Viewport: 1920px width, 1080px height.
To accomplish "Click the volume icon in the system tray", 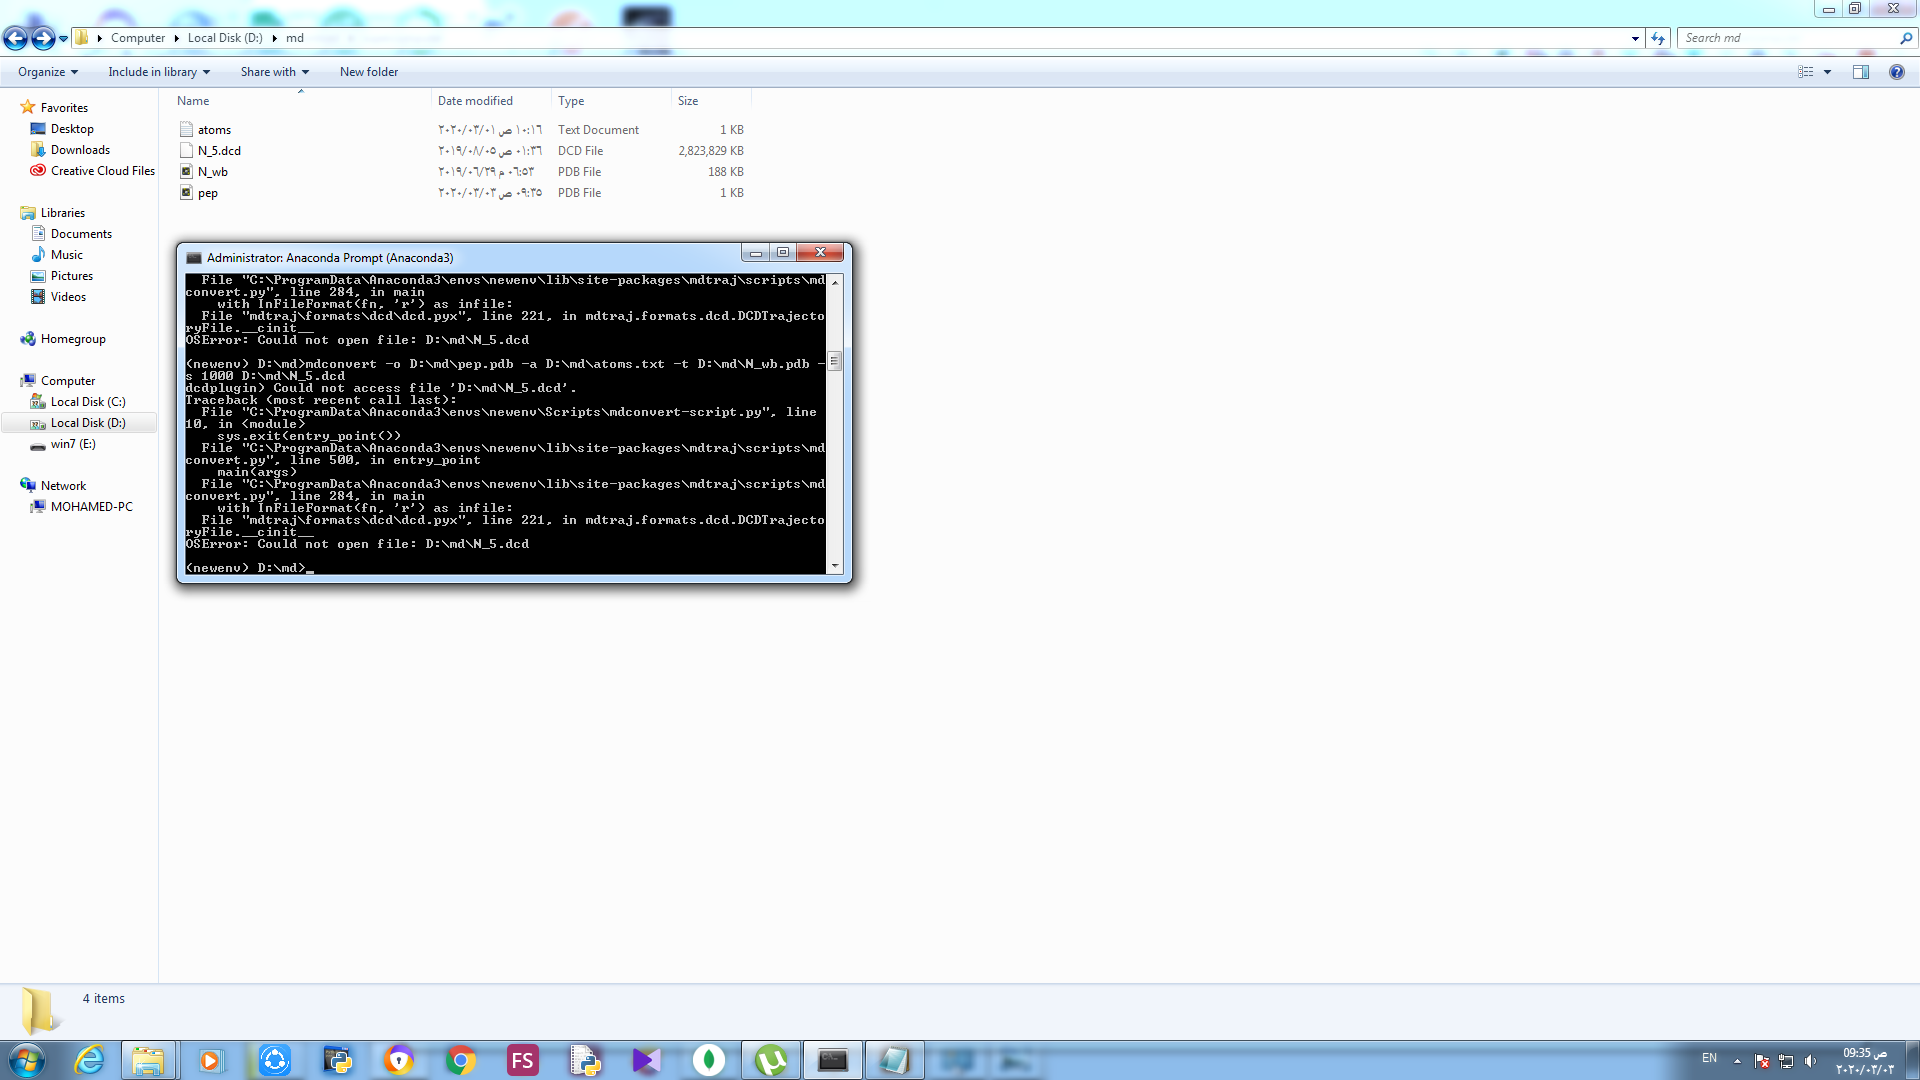I will tap(1812, 1060).
